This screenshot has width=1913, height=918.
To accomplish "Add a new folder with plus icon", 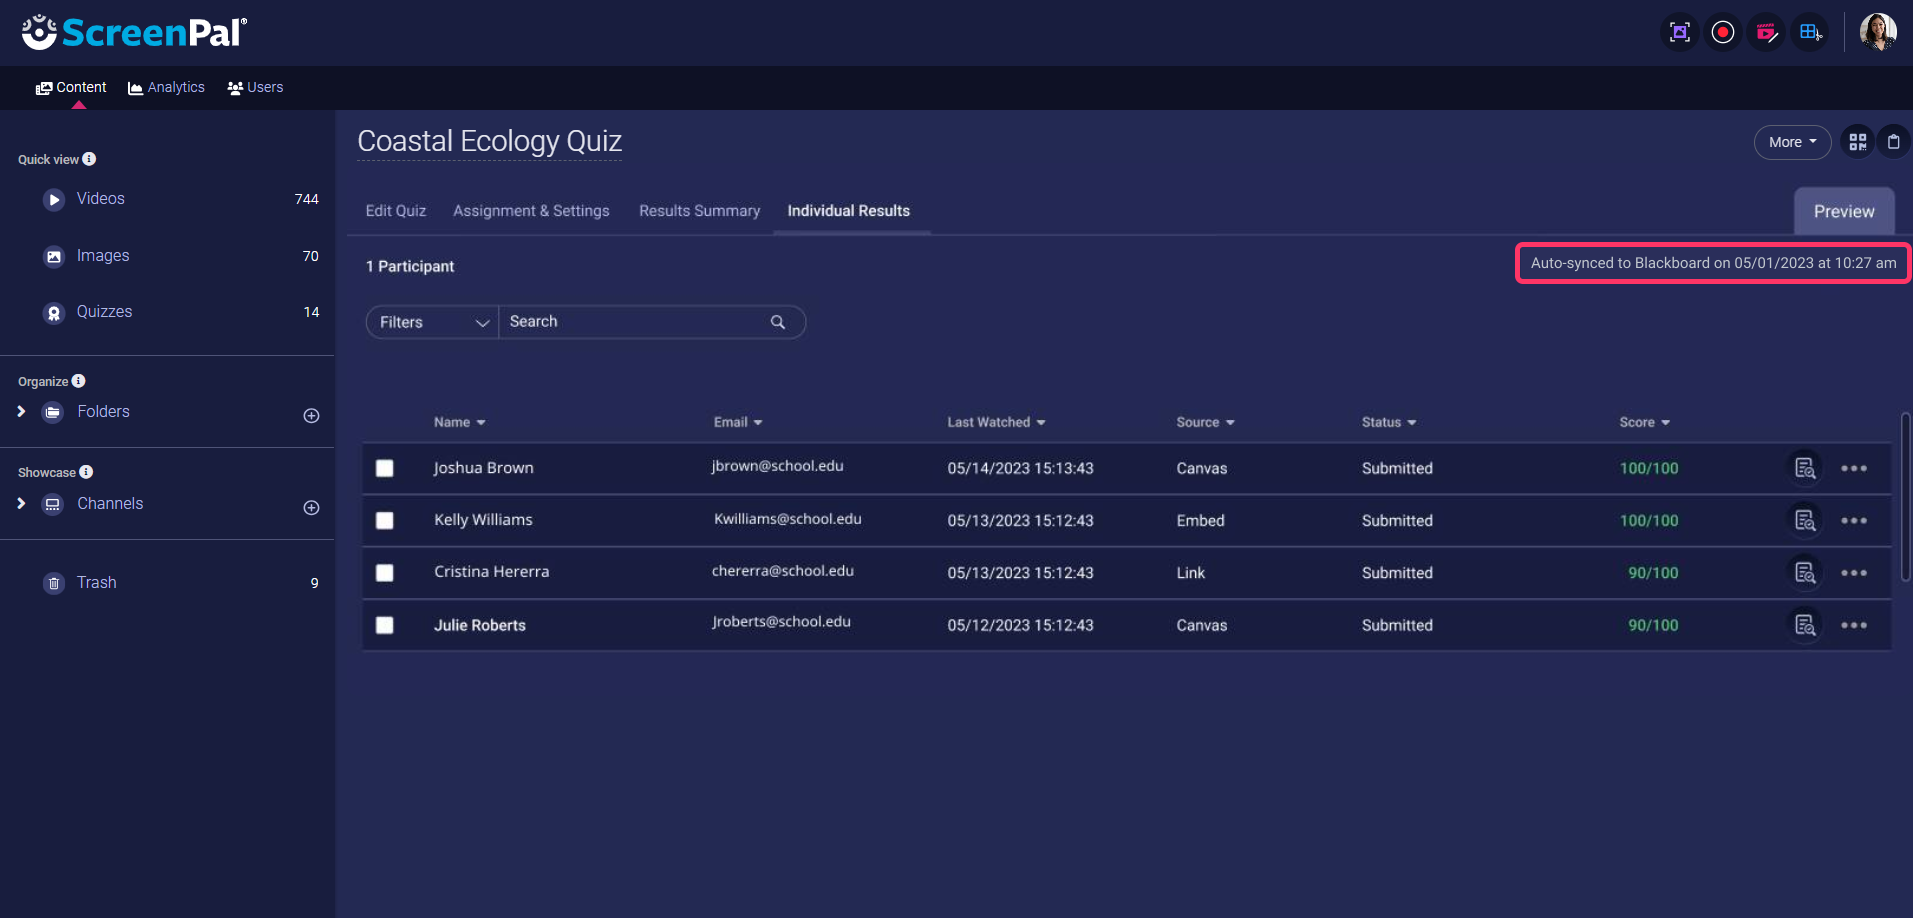I will tap(311, 416).
